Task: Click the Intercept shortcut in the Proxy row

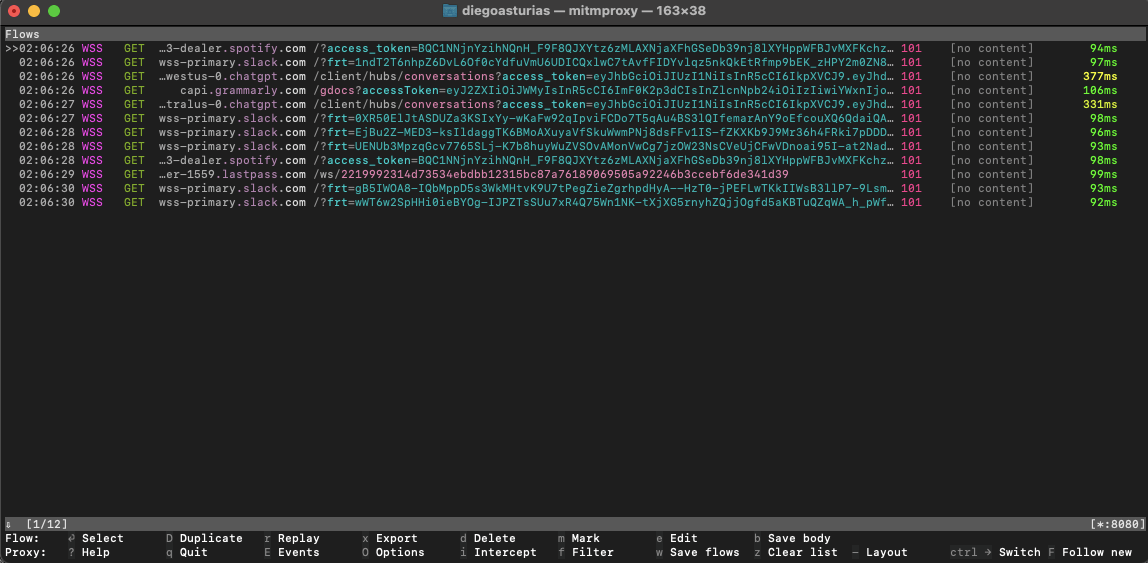Action: pyautogui.click(x=505, y=552)
